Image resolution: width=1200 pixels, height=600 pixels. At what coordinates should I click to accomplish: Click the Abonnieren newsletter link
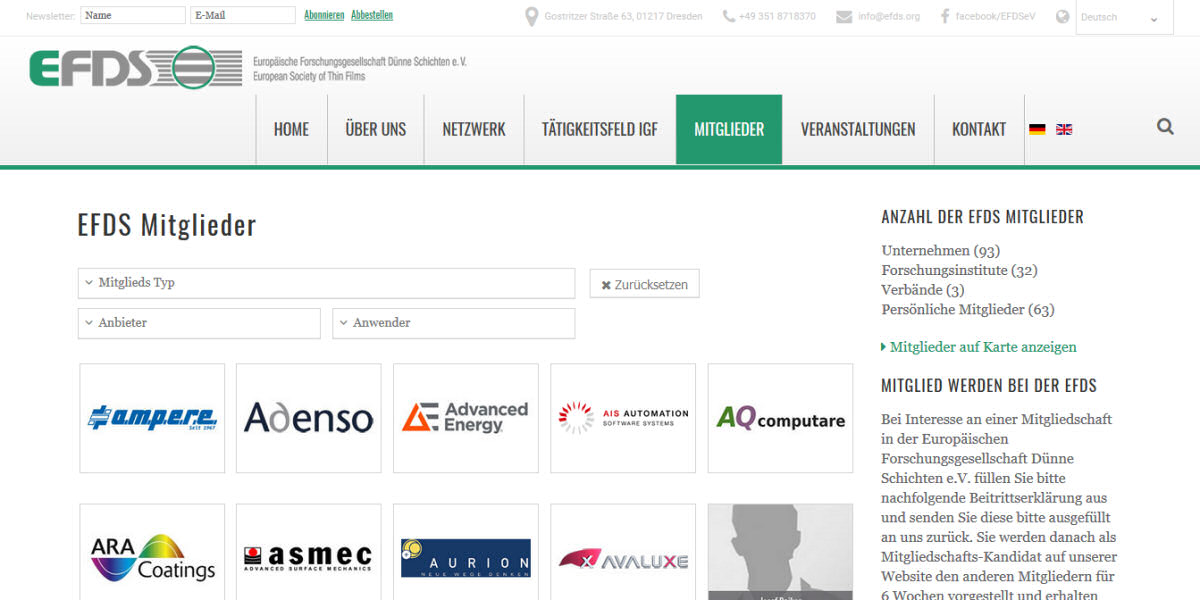[x=324, y=15]
